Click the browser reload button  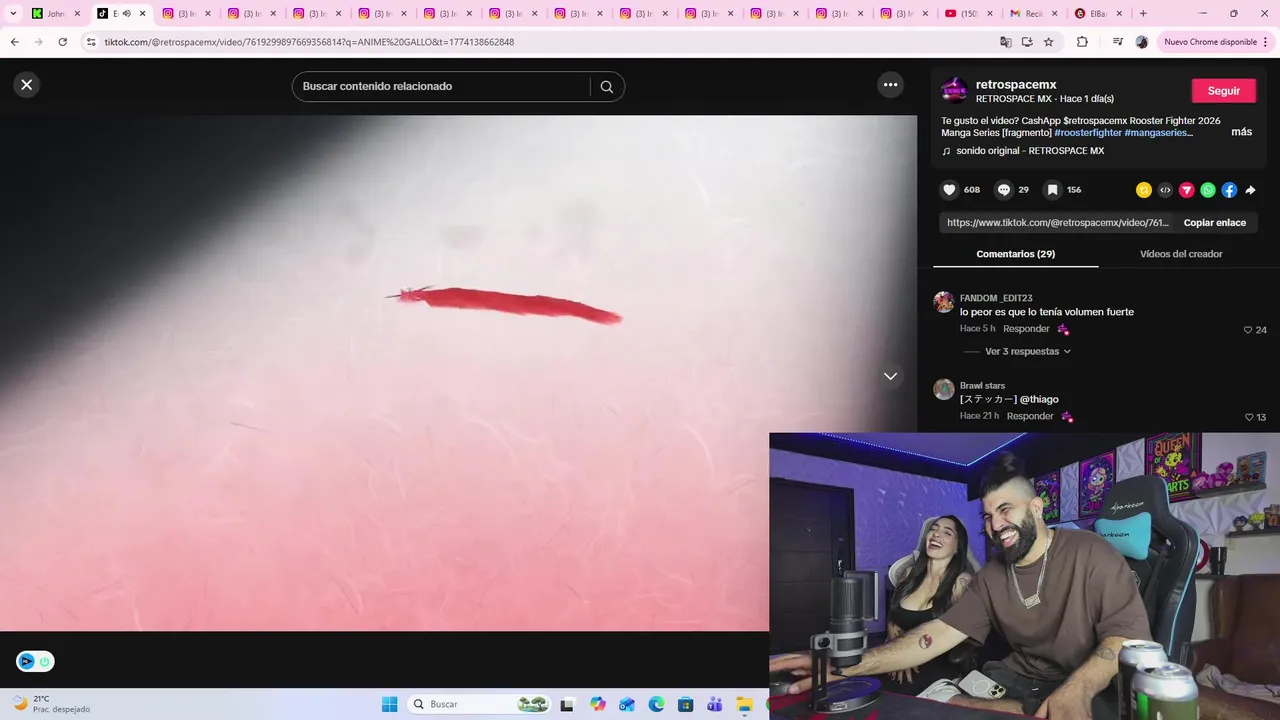[62, 42]
